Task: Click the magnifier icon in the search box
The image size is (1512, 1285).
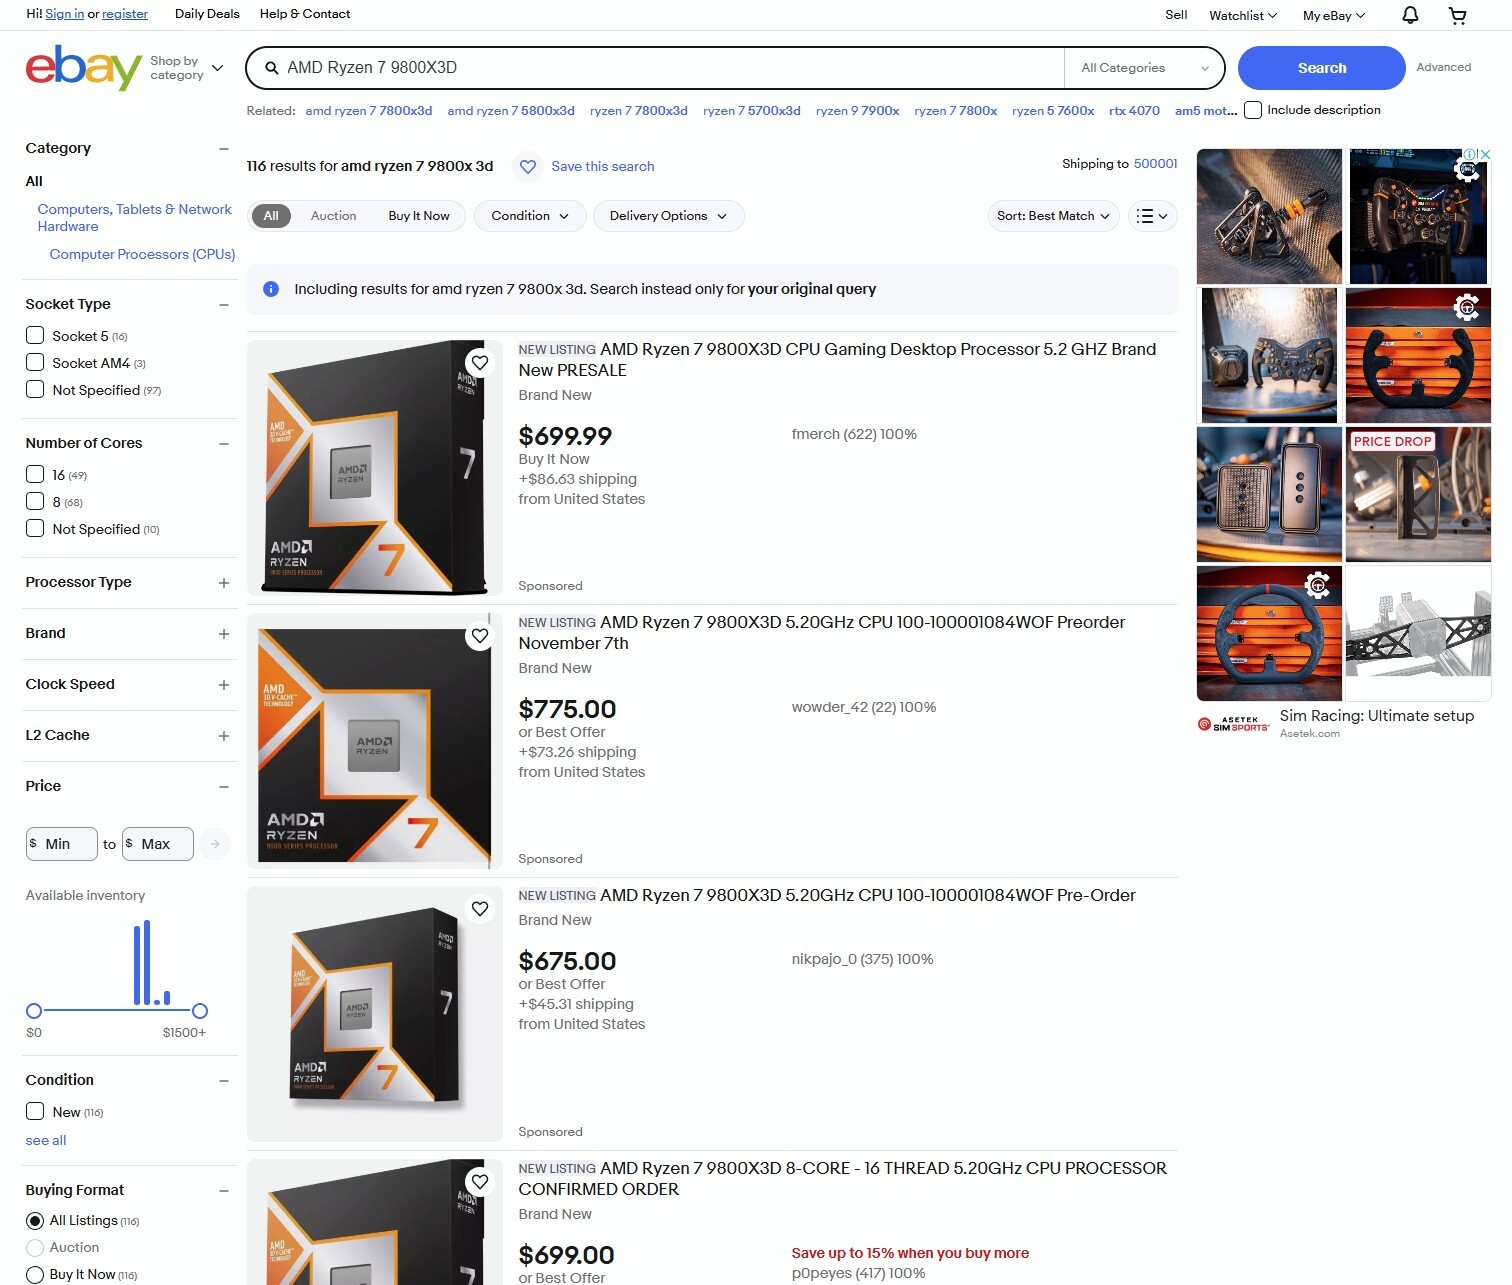Action: pos(271,68)
